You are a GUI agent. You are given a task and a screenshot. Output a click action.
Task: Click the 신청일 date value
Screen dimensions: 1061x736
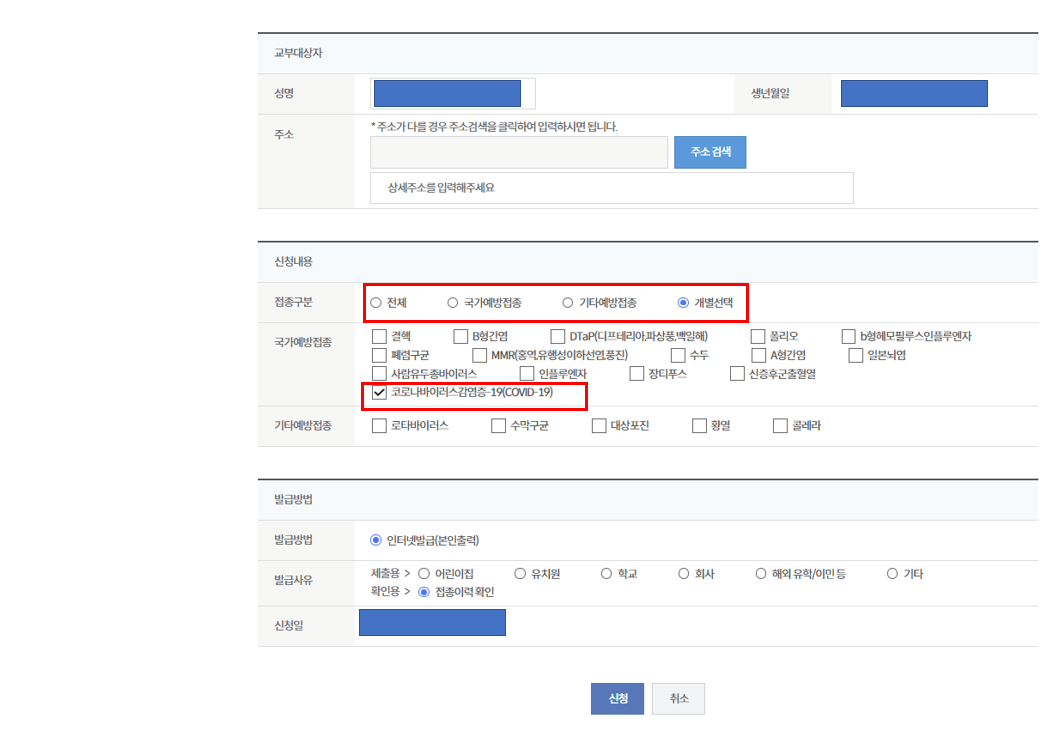[x=432, y=622]
